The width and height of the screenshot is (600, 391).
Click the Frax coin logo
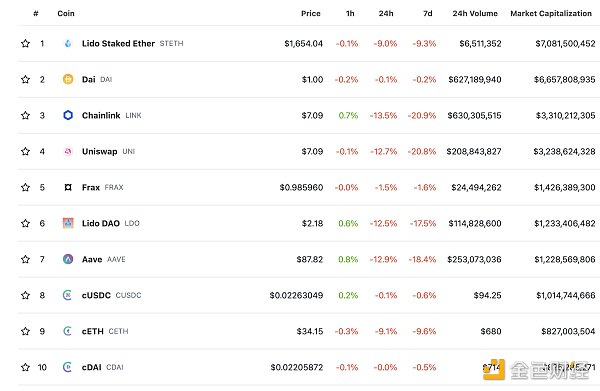[x=68, y=187]
